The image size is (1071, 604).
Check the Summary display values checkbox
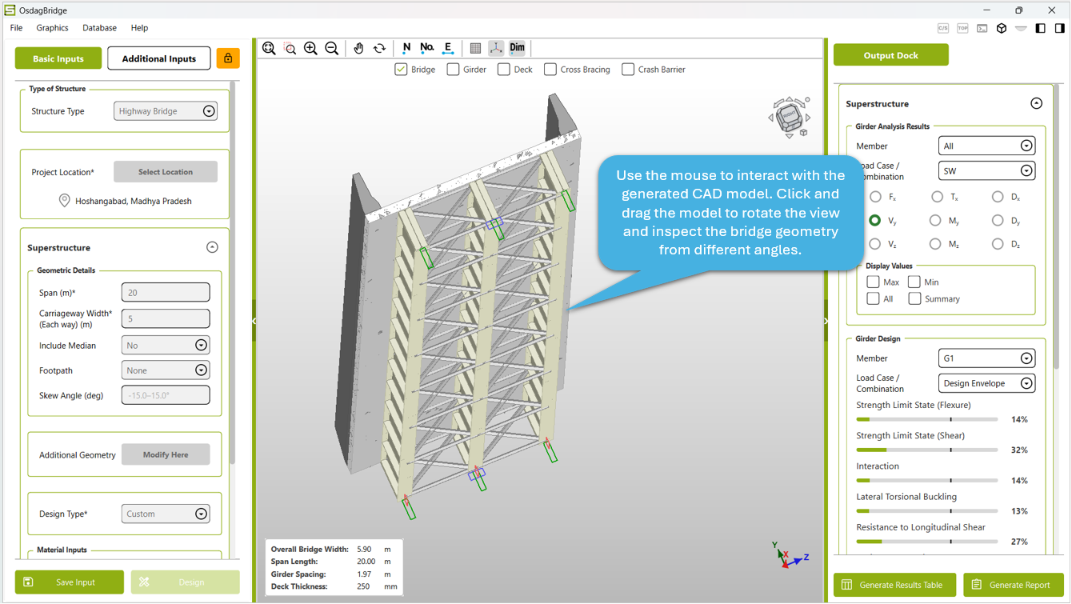pyautogui.click(x=915, y=299)
